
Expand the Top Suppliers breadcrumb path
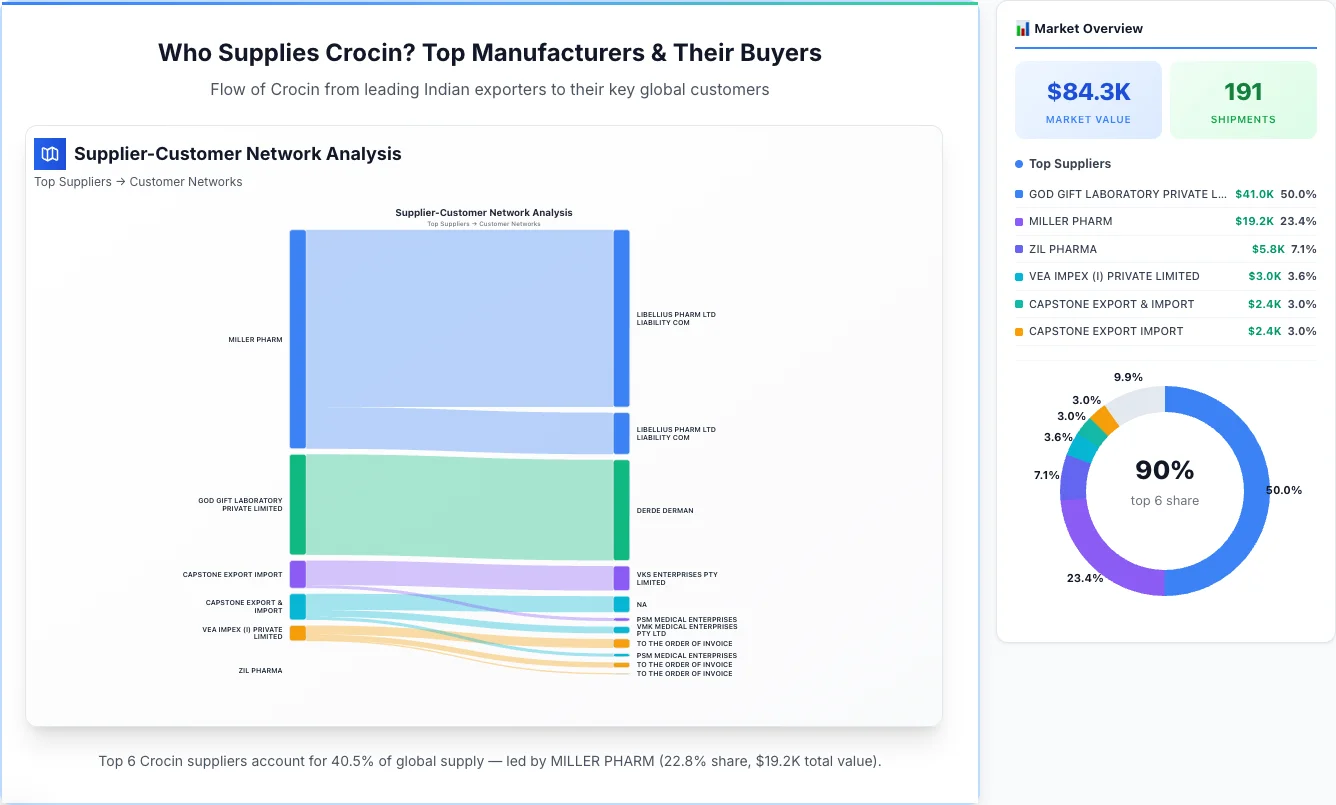72,182
